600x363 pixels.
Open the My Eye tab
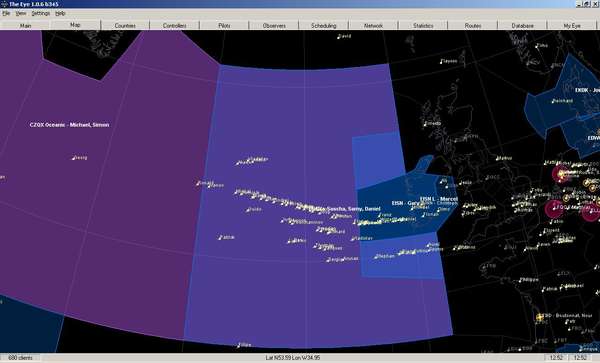(x=572, y=26)
